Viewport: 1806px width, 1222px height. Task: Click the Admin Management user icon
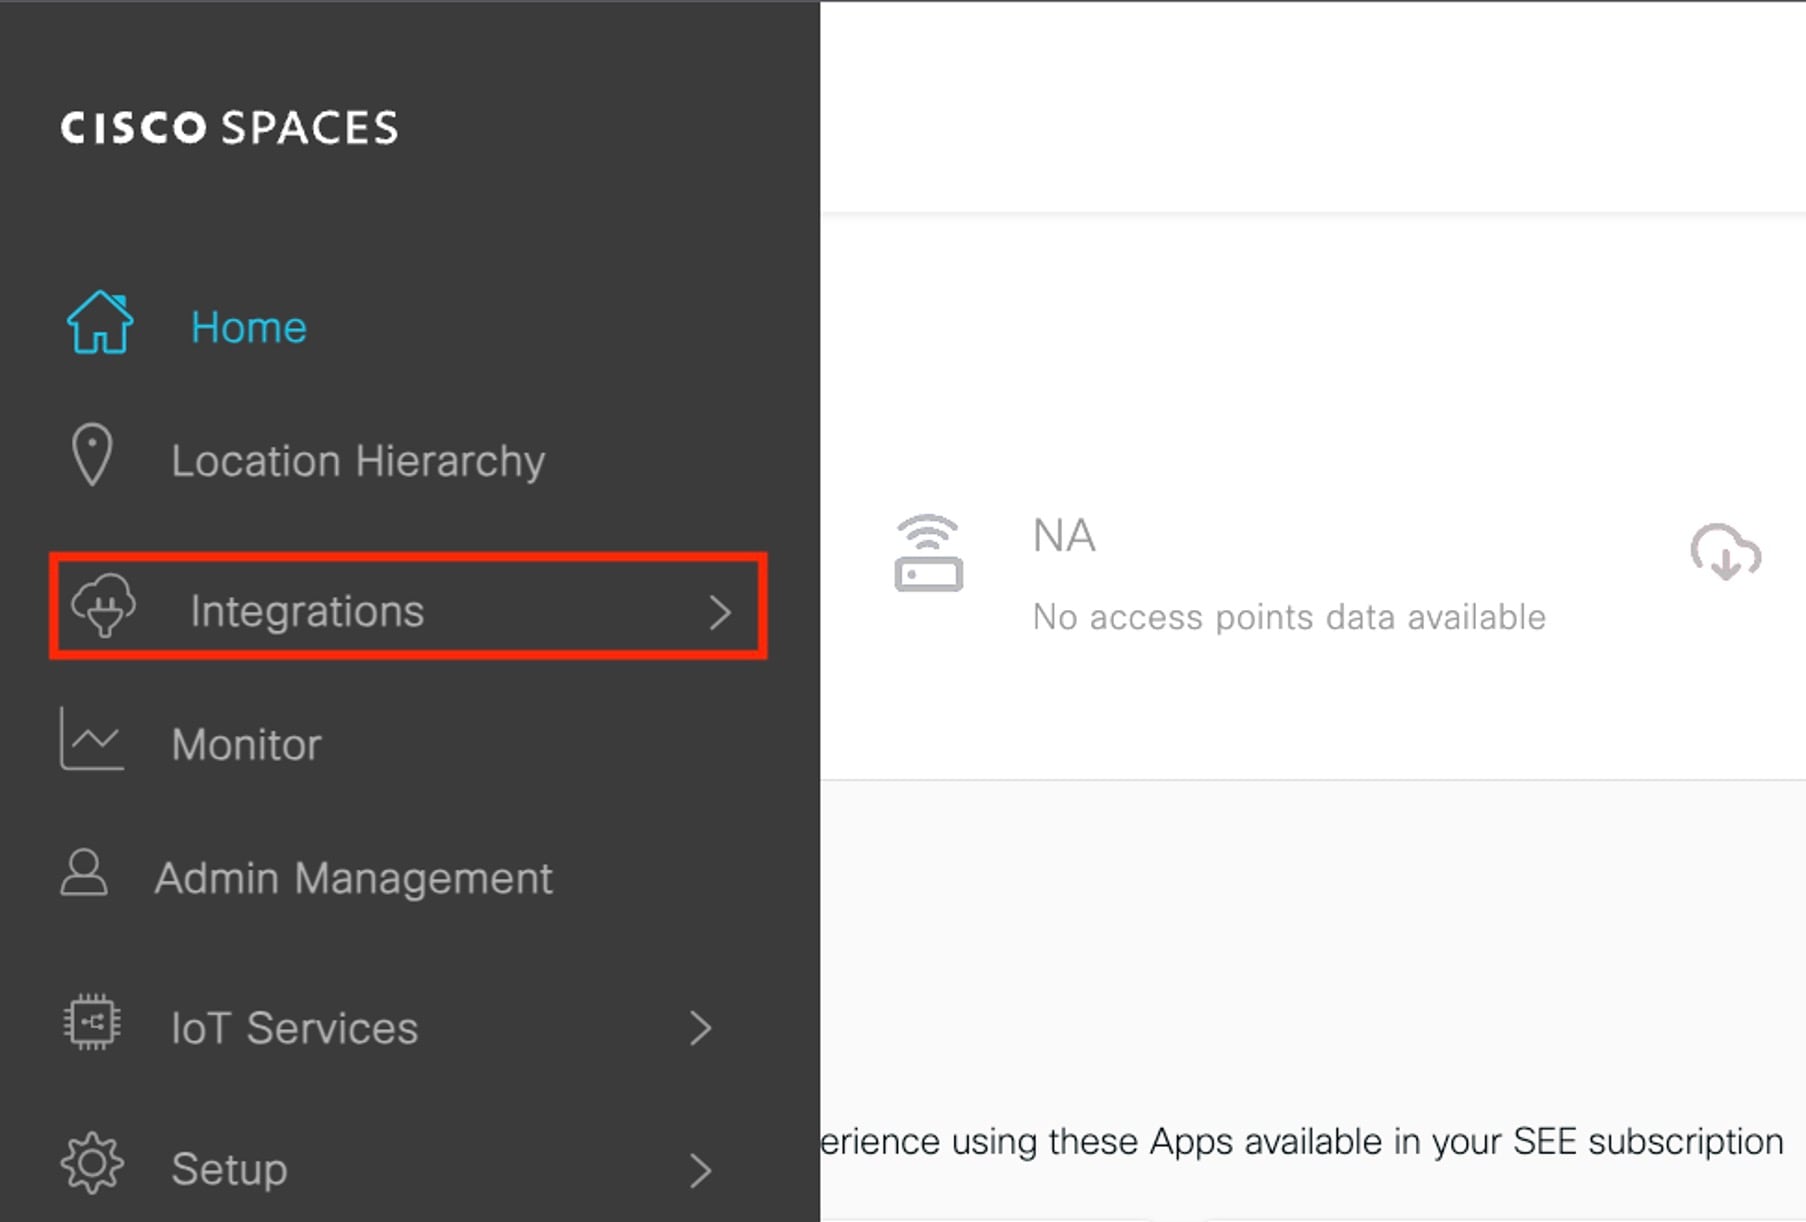tap(84, 873)
